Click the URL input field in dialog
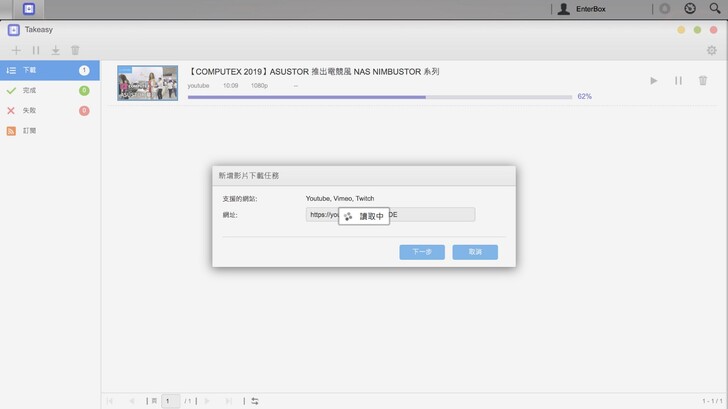The height and width of the screenshot is (409, 728). tap(390, 214)
